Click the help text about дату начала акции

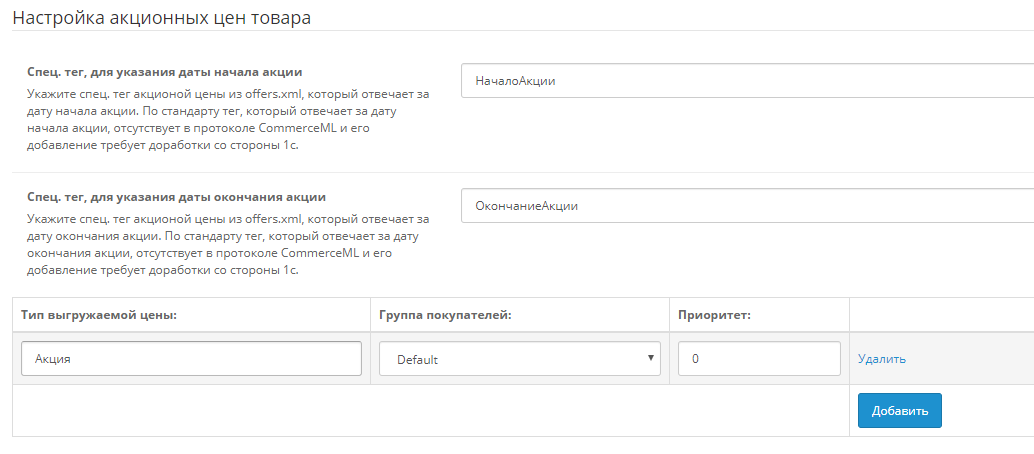(x=228, y=120)
